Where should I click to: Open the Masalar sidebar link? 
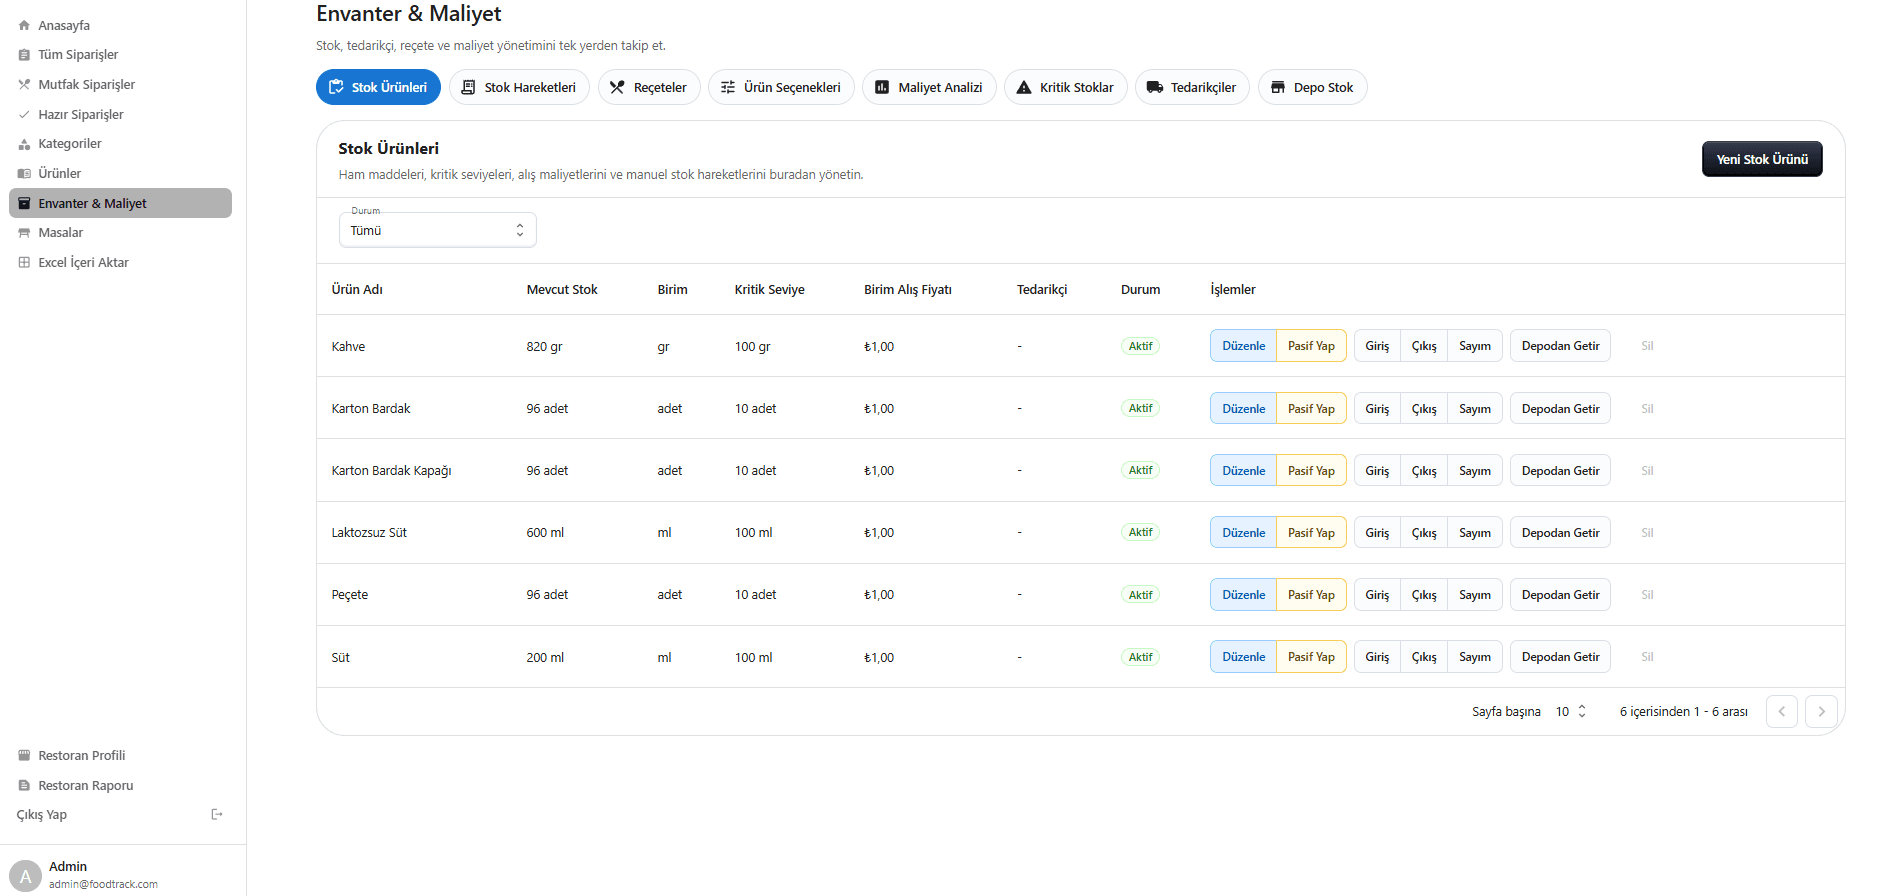tap(120, 233)
